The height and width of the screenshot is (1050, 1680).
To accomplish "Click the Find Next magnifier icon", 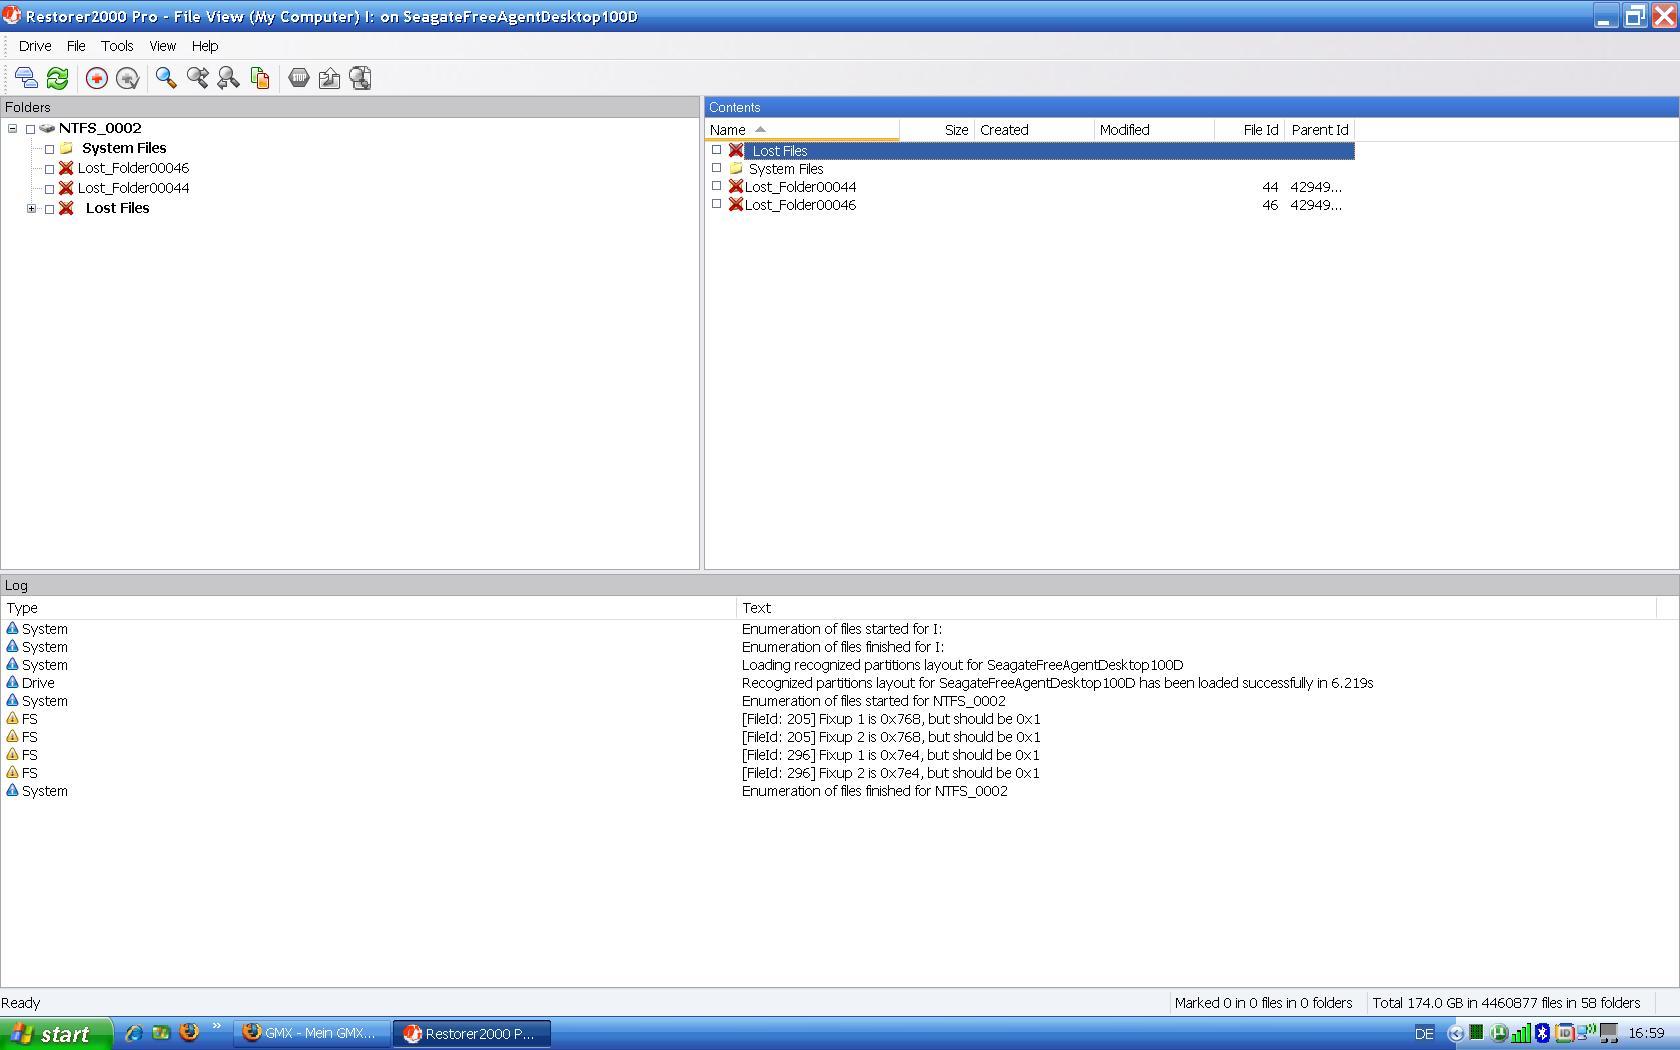I will click(x=197, y=78).
